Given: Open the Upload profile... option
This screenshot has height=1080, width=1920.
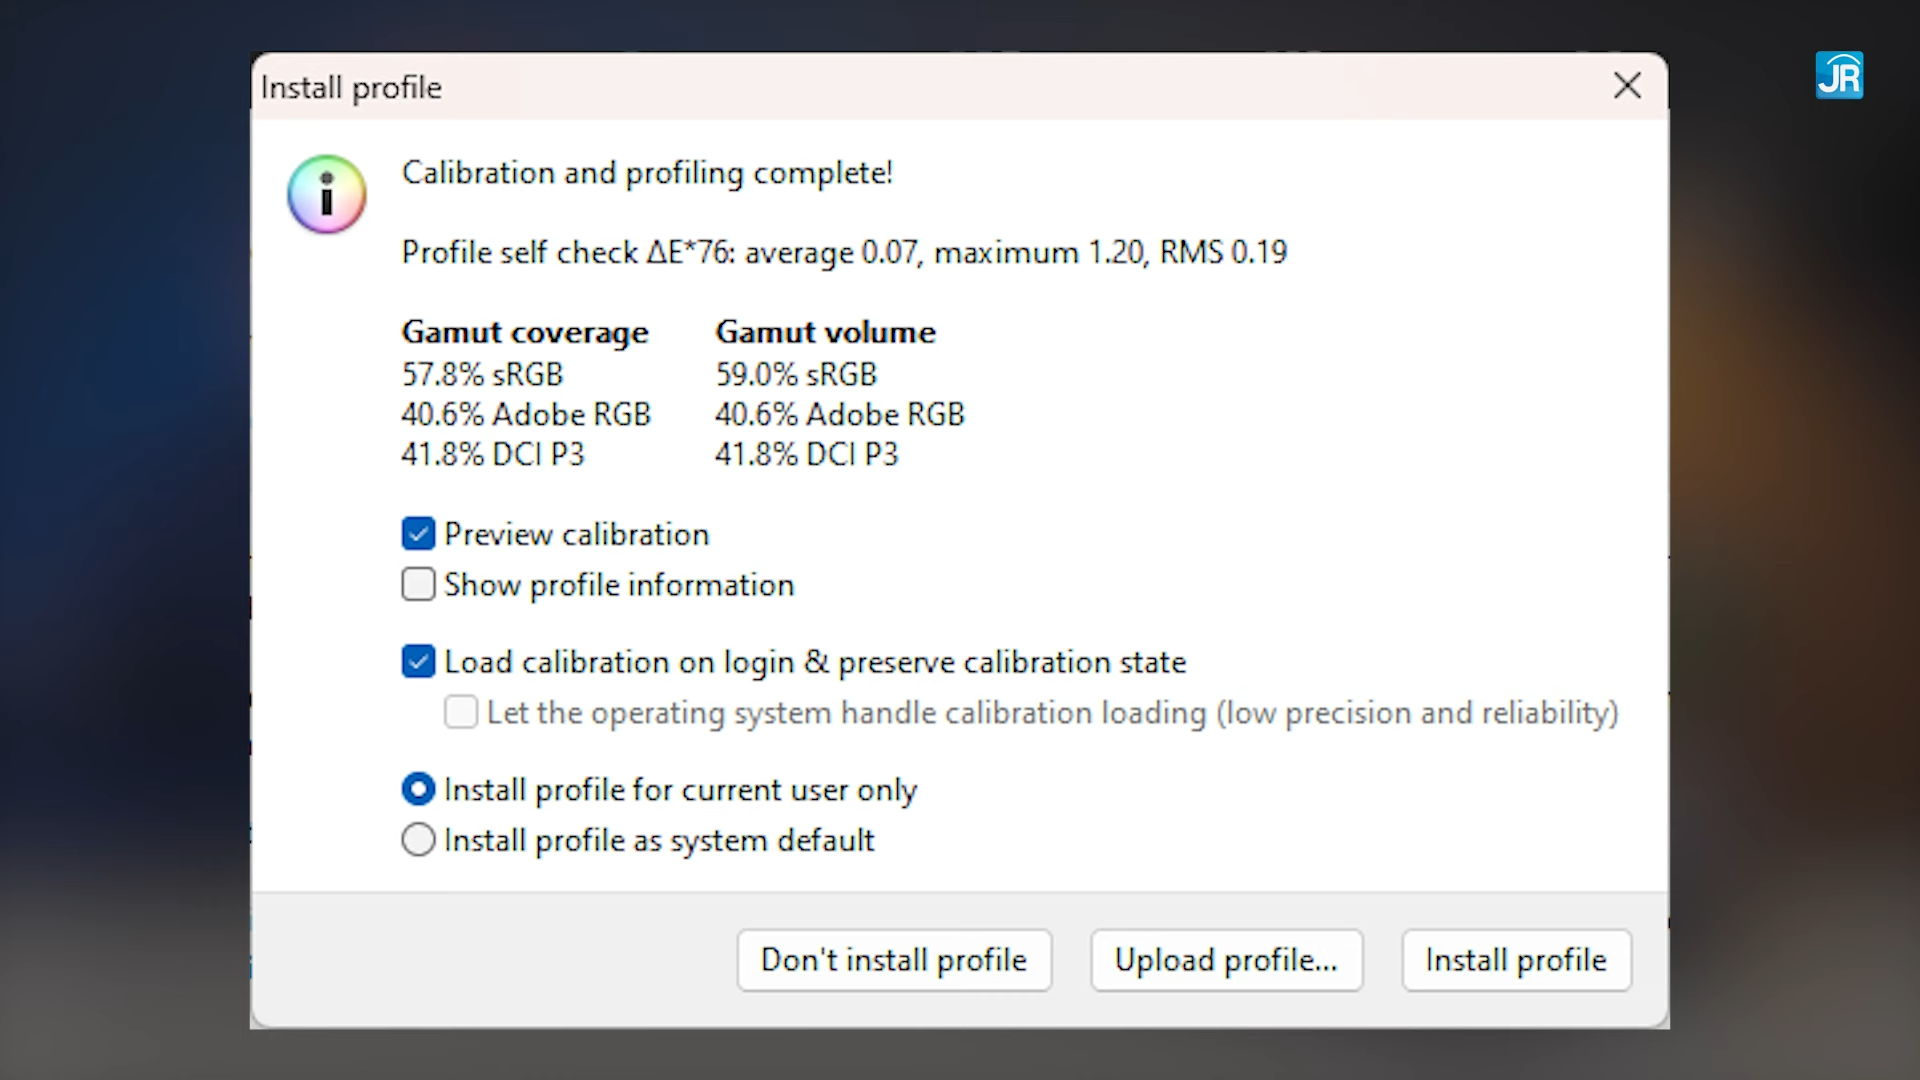Looking at the screenshot, I should [x=1226, y=960].
